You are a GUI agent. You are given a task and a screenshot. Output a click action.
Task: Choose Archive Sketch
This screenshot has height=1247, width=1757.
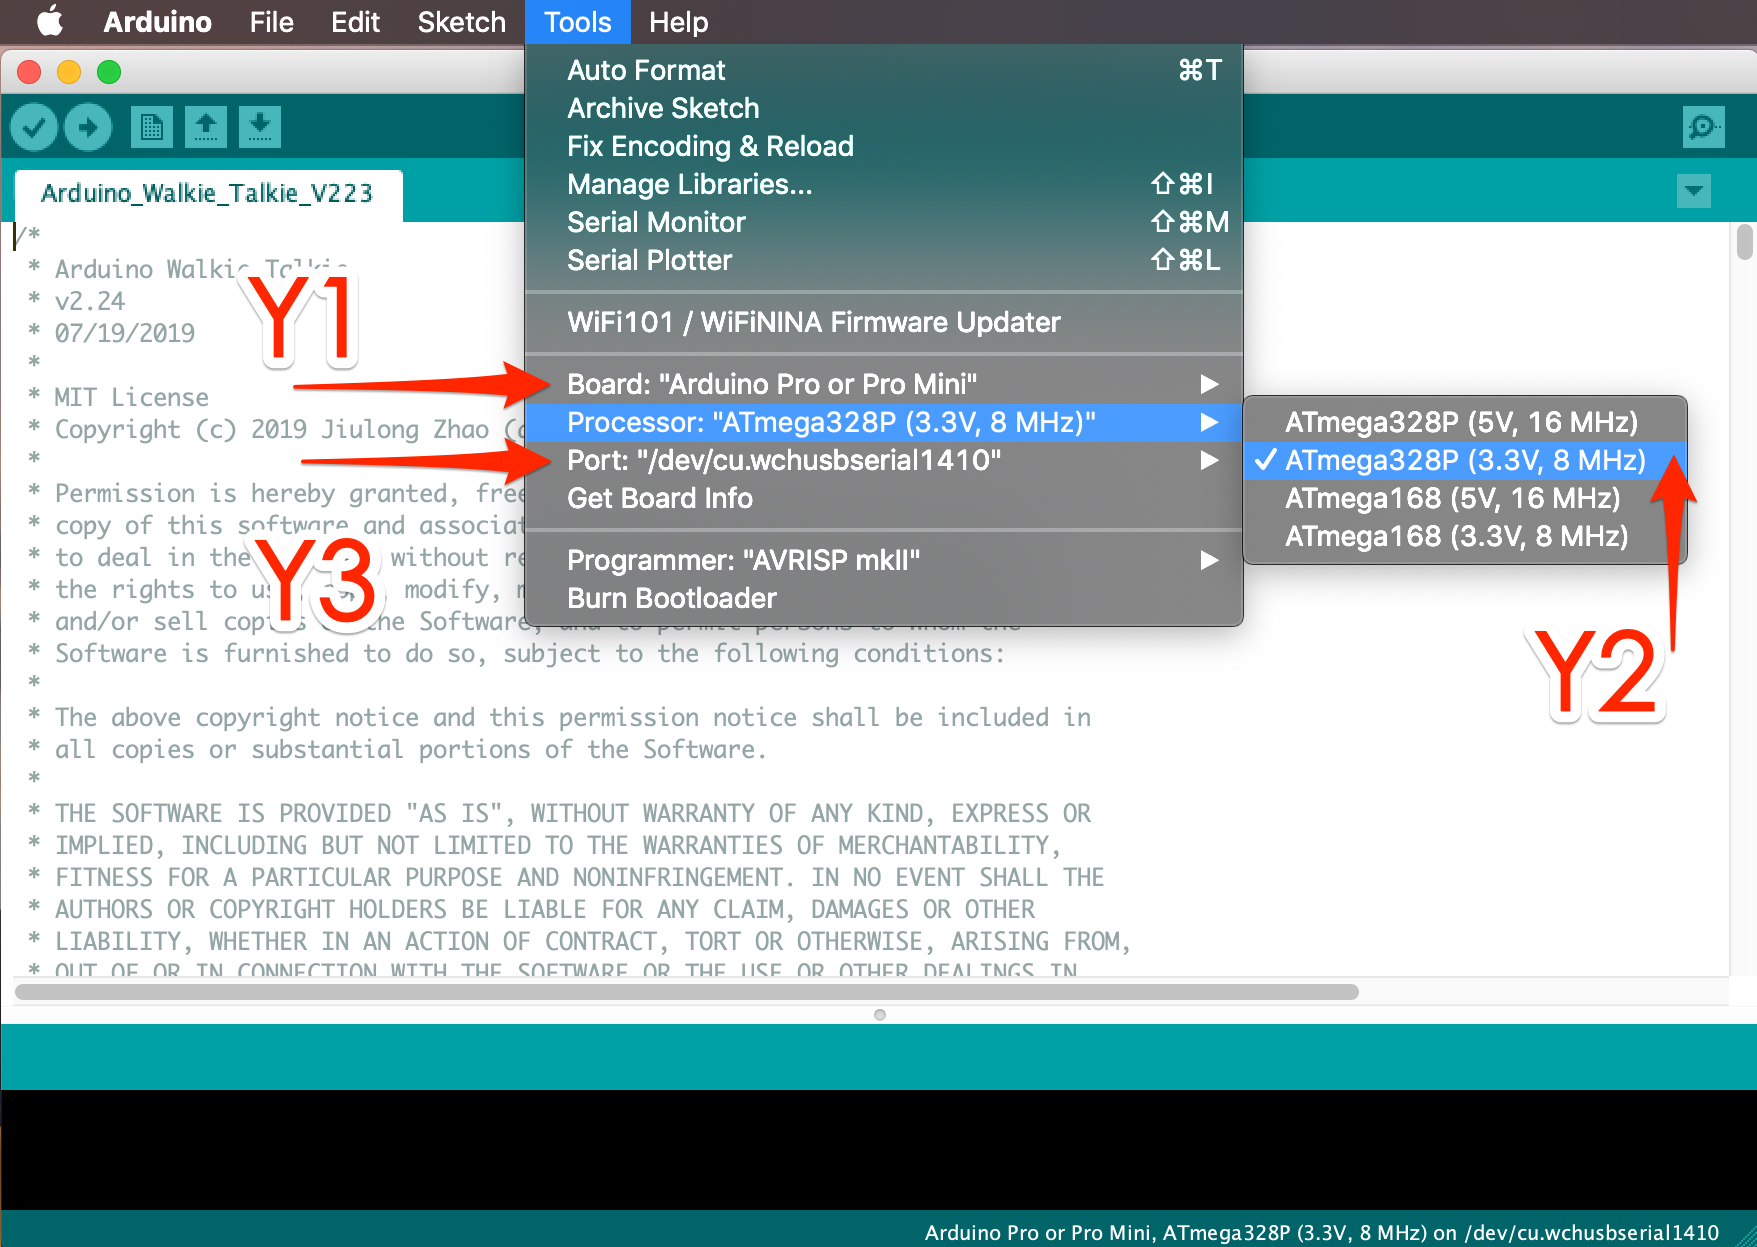tap(884, 108)
